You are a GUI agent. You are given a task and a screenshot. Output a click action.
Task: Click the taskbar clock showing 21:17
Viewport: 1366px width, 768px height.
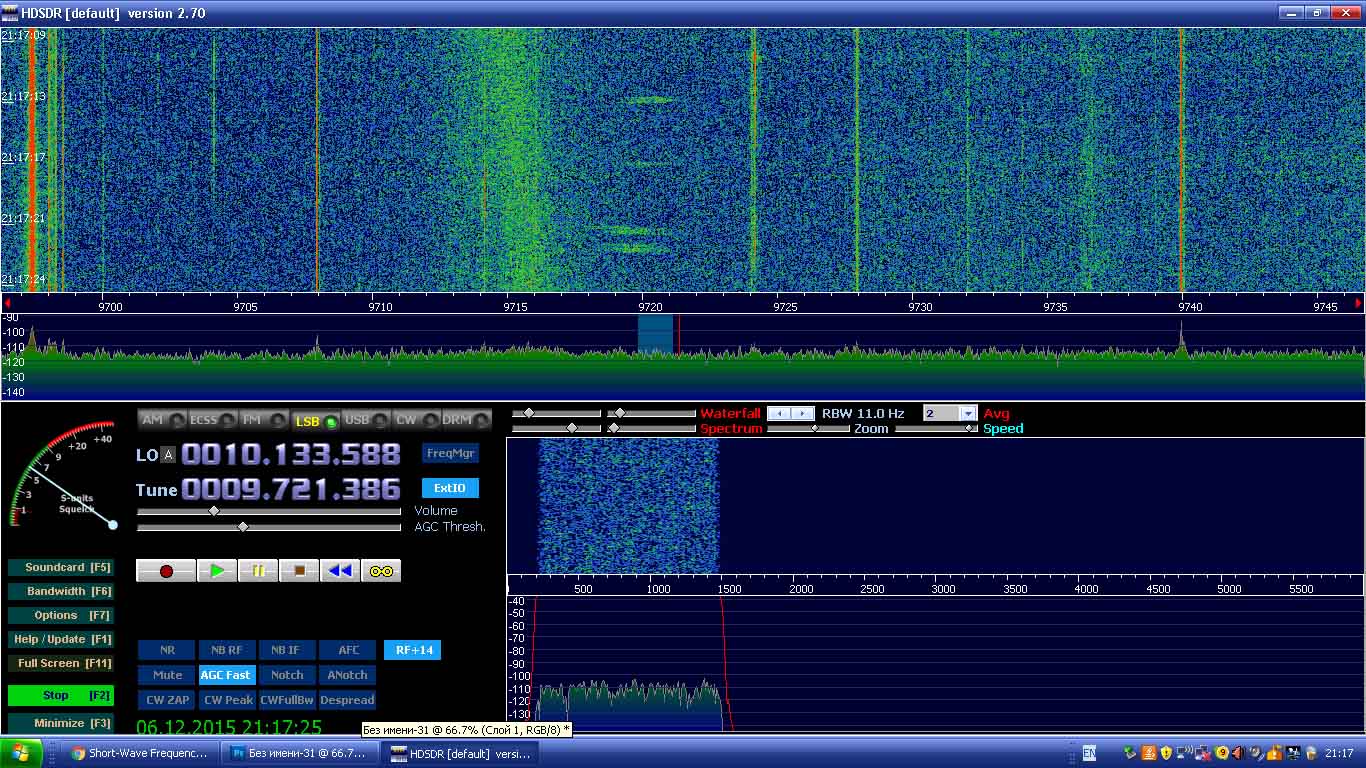coord(1339,753)
